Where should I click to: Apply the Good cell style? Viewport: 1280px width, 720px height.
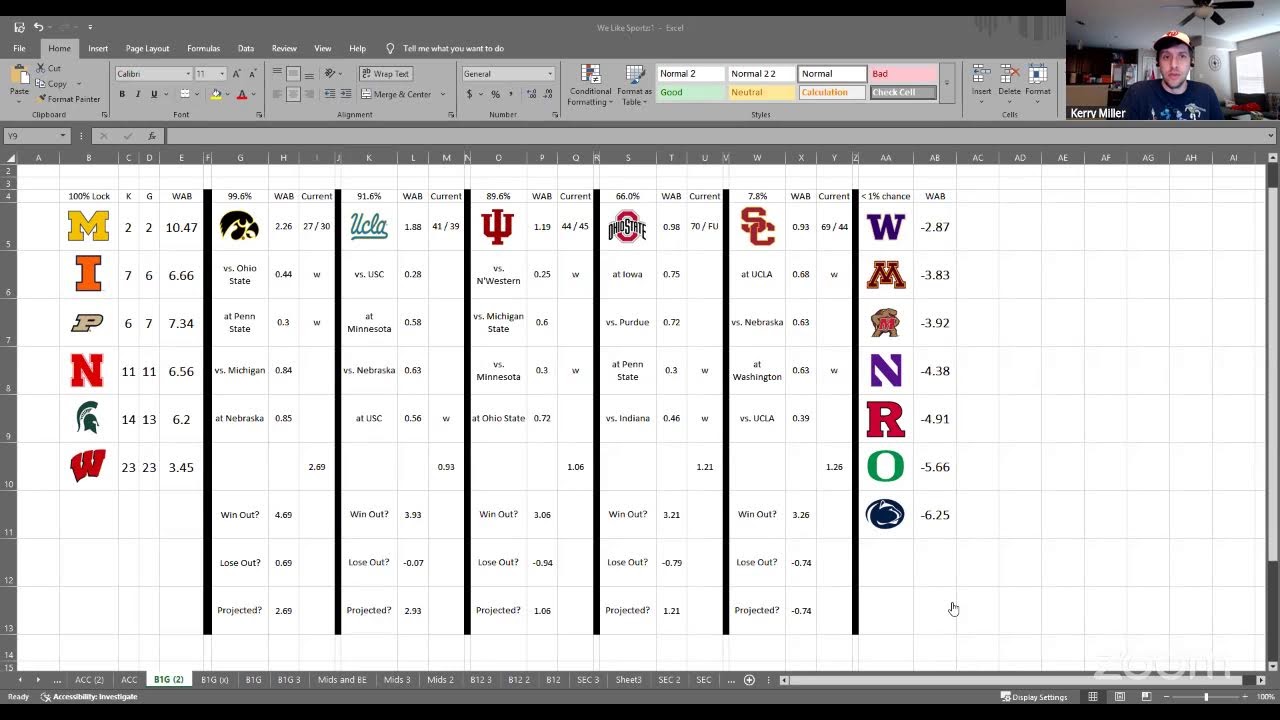tap(691, 92)
